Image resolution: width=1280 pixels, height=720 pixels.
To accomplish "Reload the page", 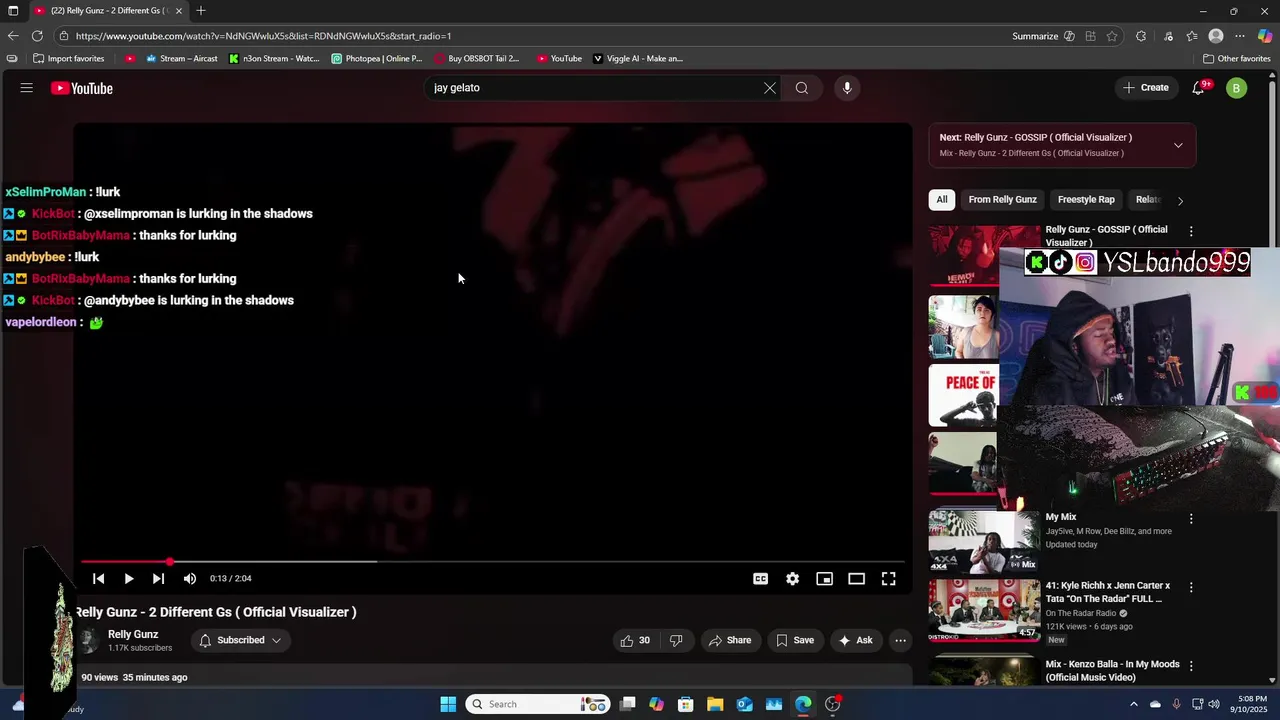I will click(x=37, y=36).
